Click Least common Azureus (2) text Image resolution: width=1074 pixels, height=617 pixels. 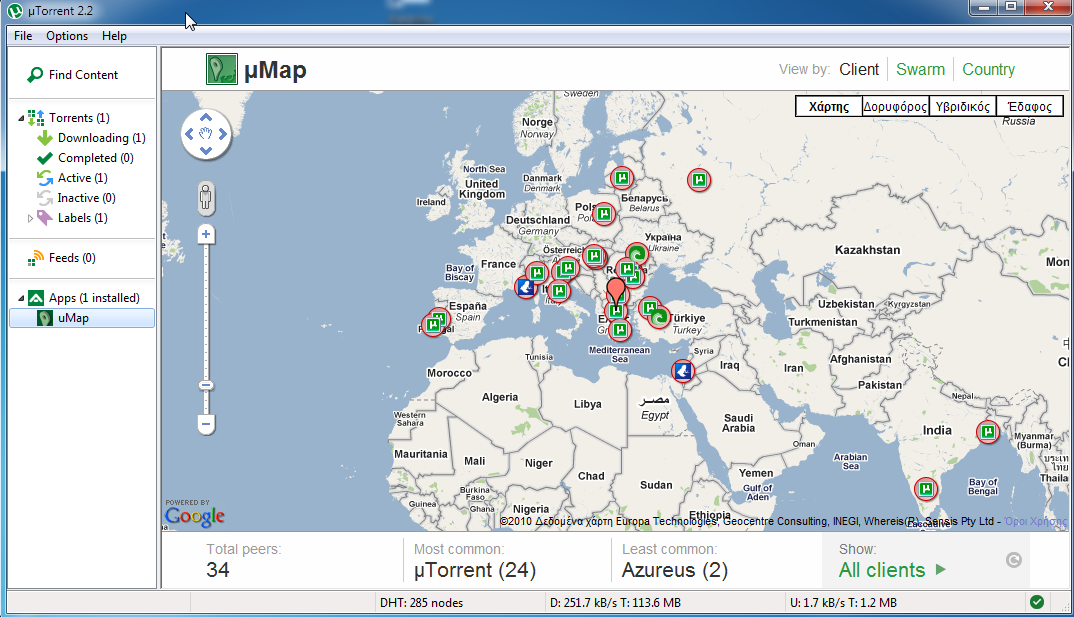pyautogui.click(x=675, y=570)
